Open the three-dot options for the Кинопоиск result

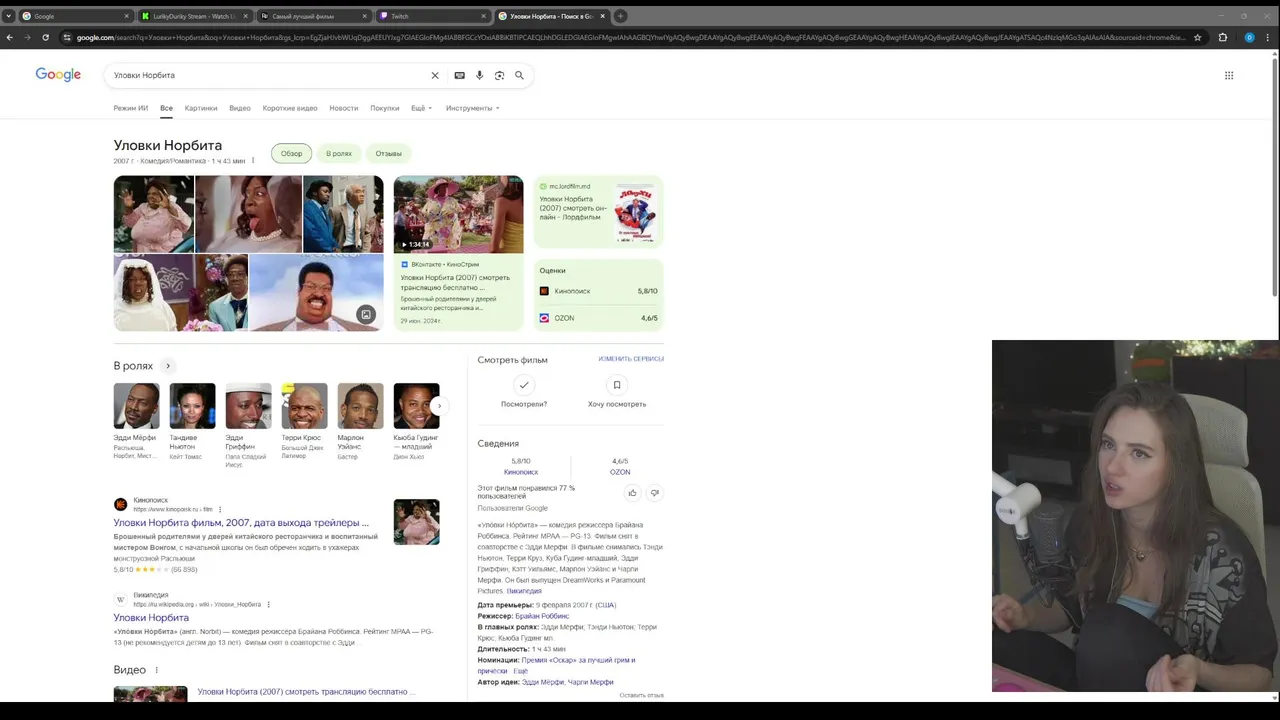coord(220,509)
